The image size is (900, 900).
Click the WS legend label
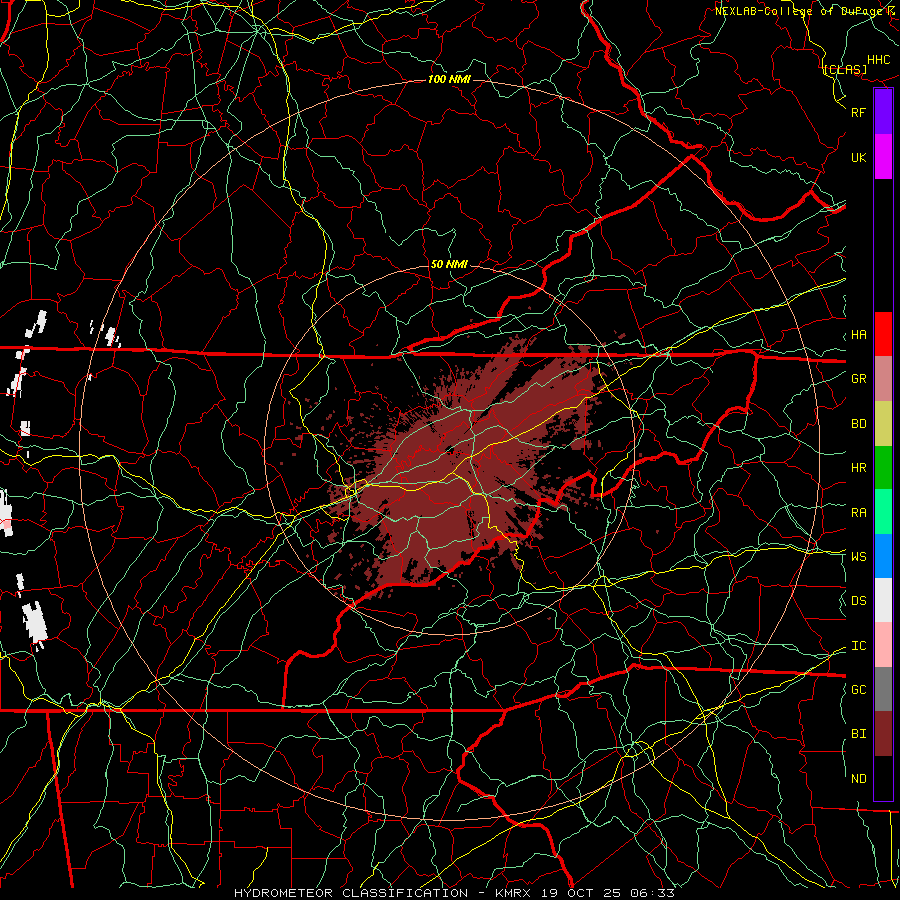(858, 557)
